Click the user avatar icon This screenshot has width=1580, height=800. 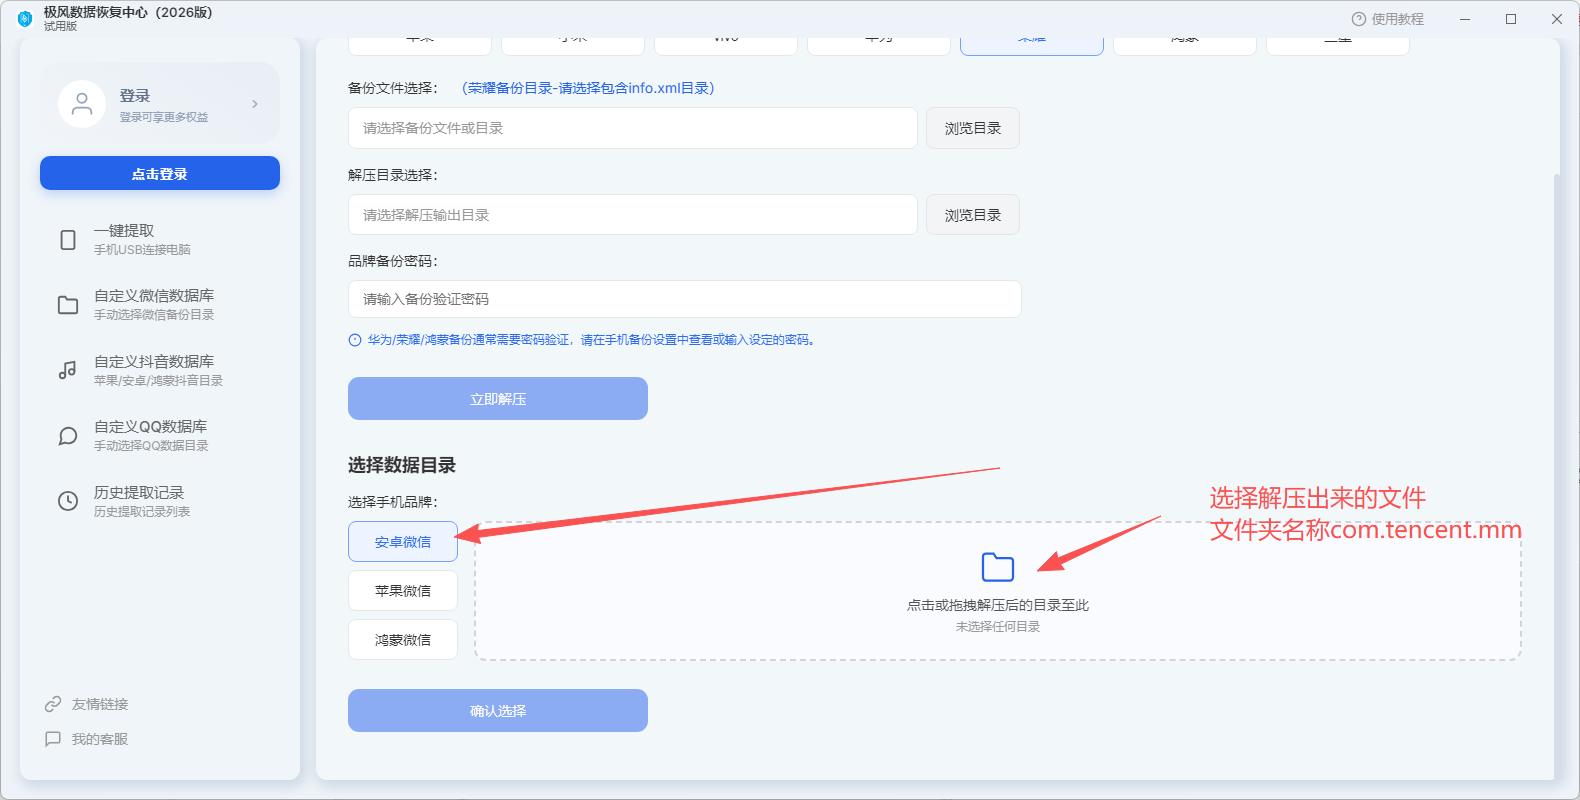tap(82, 104)
